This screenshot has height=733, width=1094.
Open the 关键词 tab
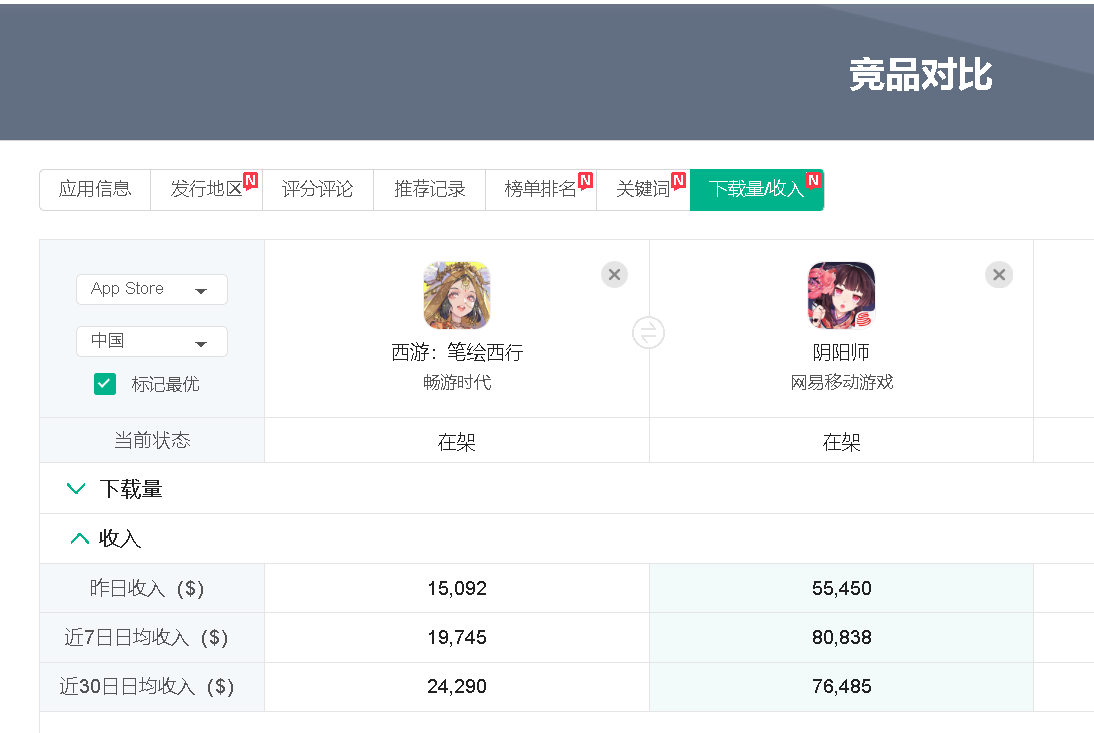[643, 190]
